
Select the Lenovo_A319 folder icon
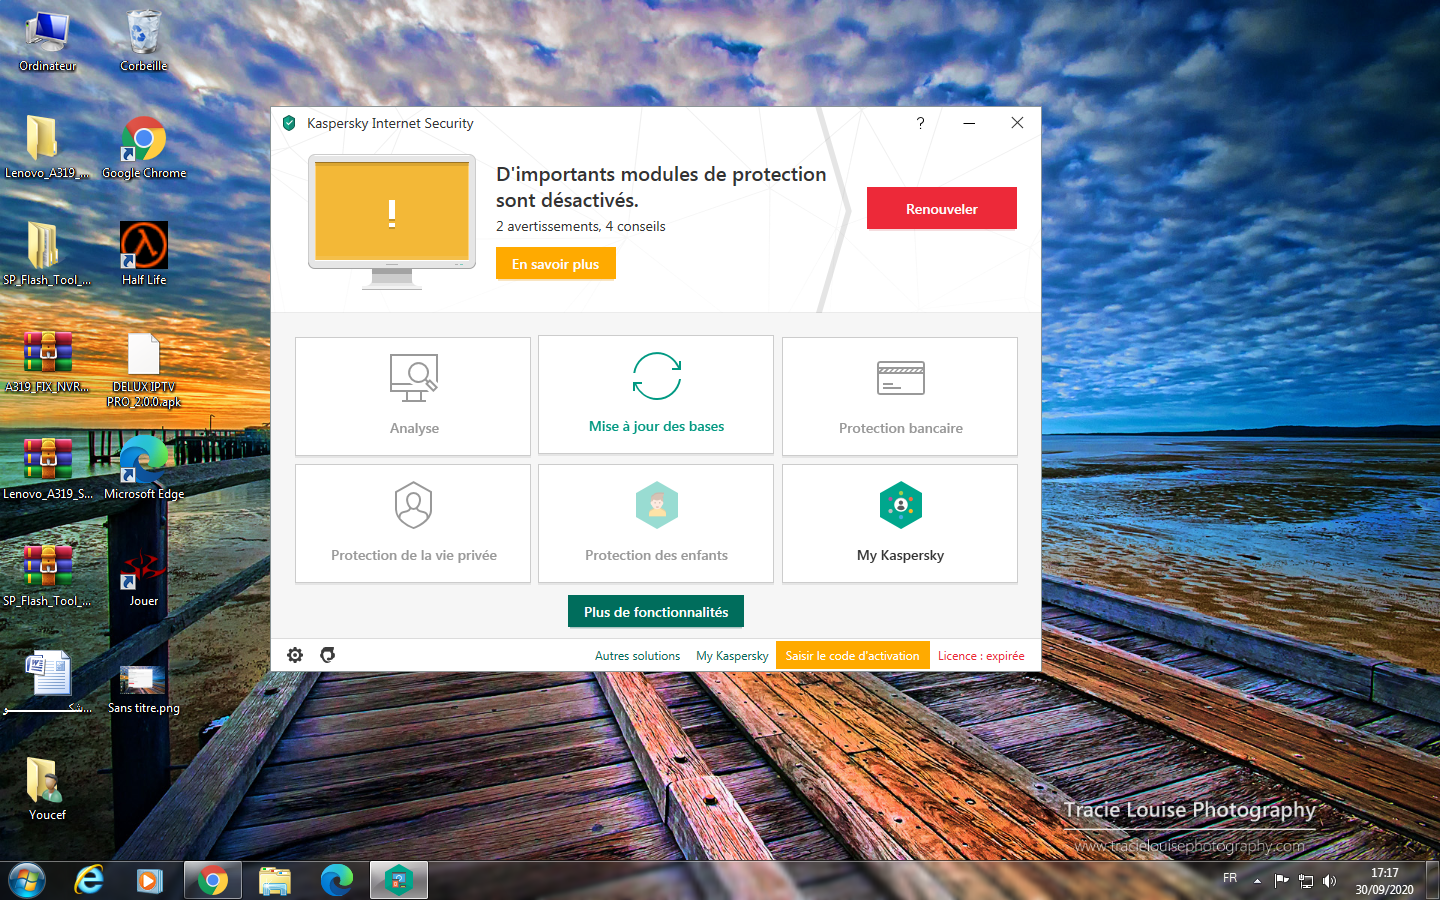[47, 148]
